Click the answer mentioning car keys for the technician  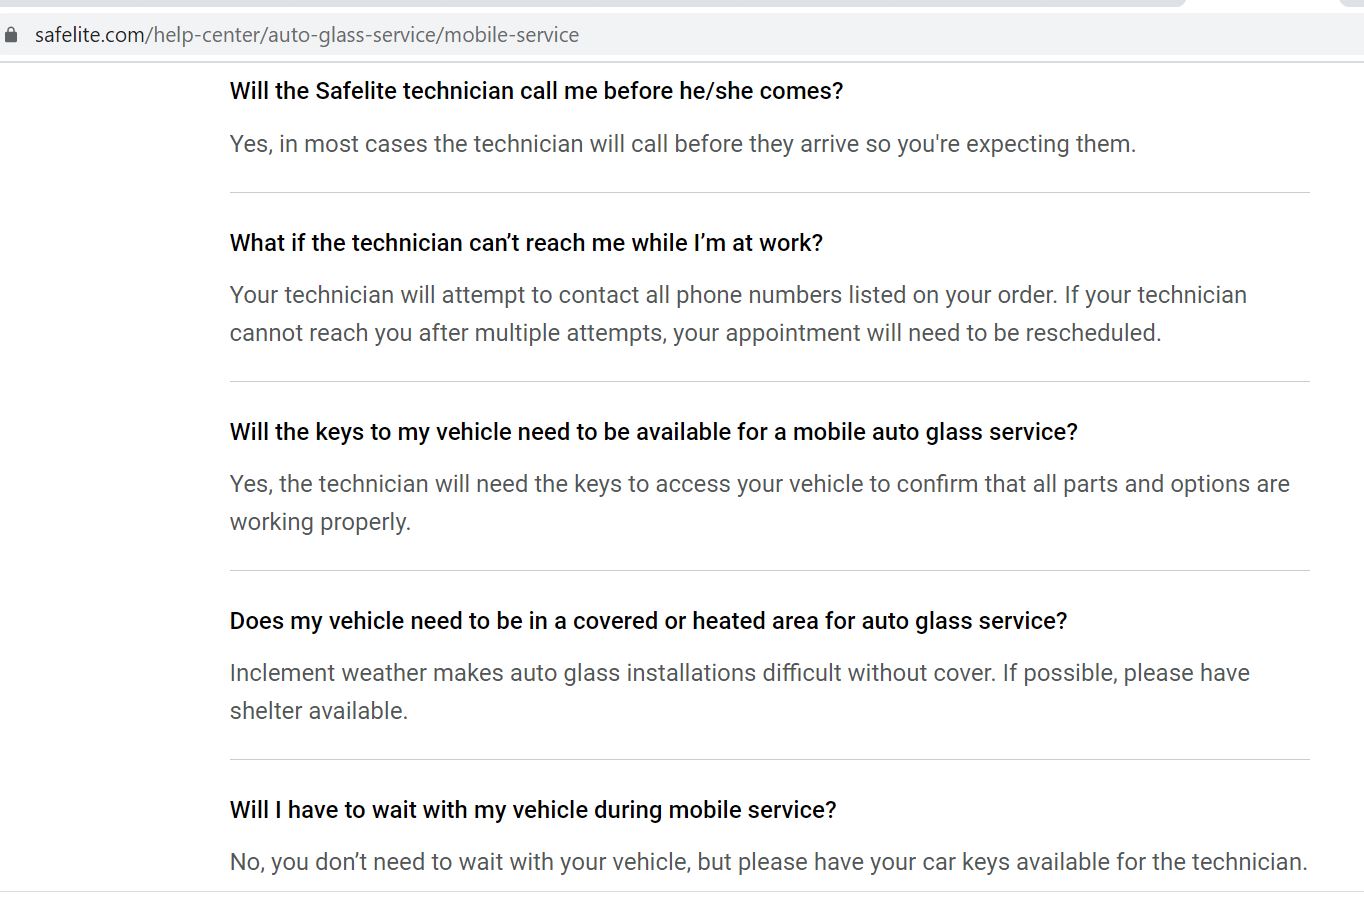coord(768,861)
